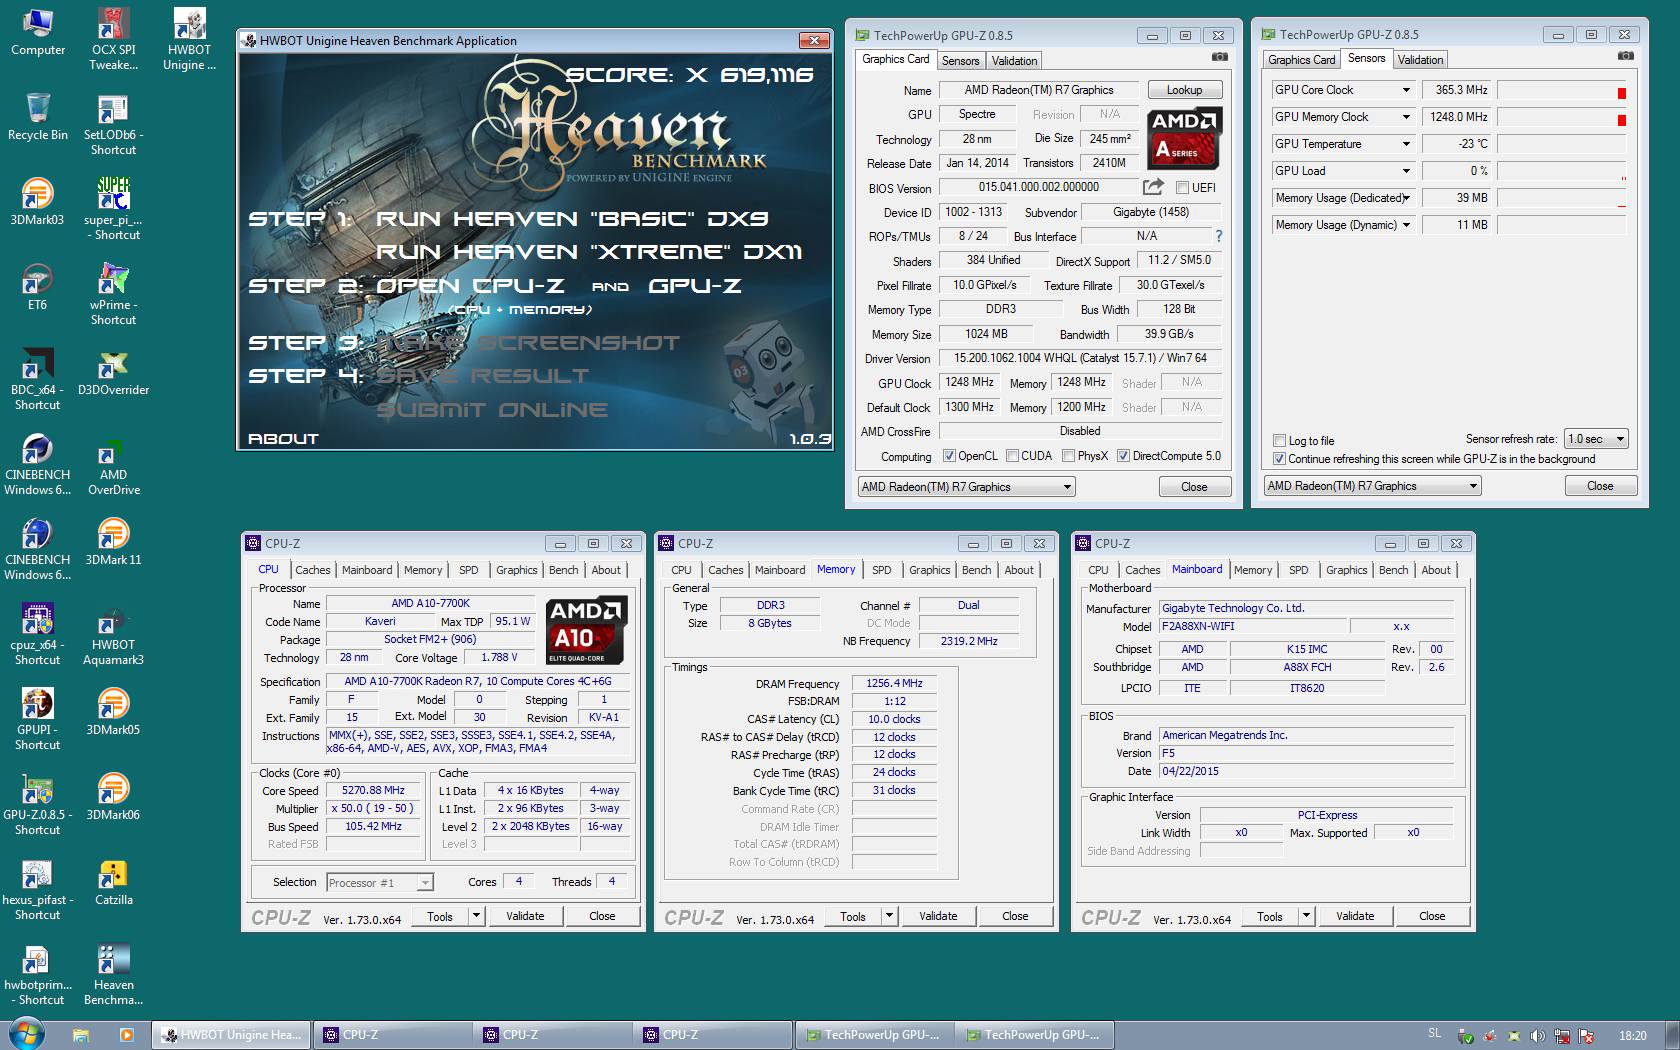Open the Memory Usage (Dynamic) sensor dropdown
Screen dimensions: 1680x1050
[x=1406, y=225]
